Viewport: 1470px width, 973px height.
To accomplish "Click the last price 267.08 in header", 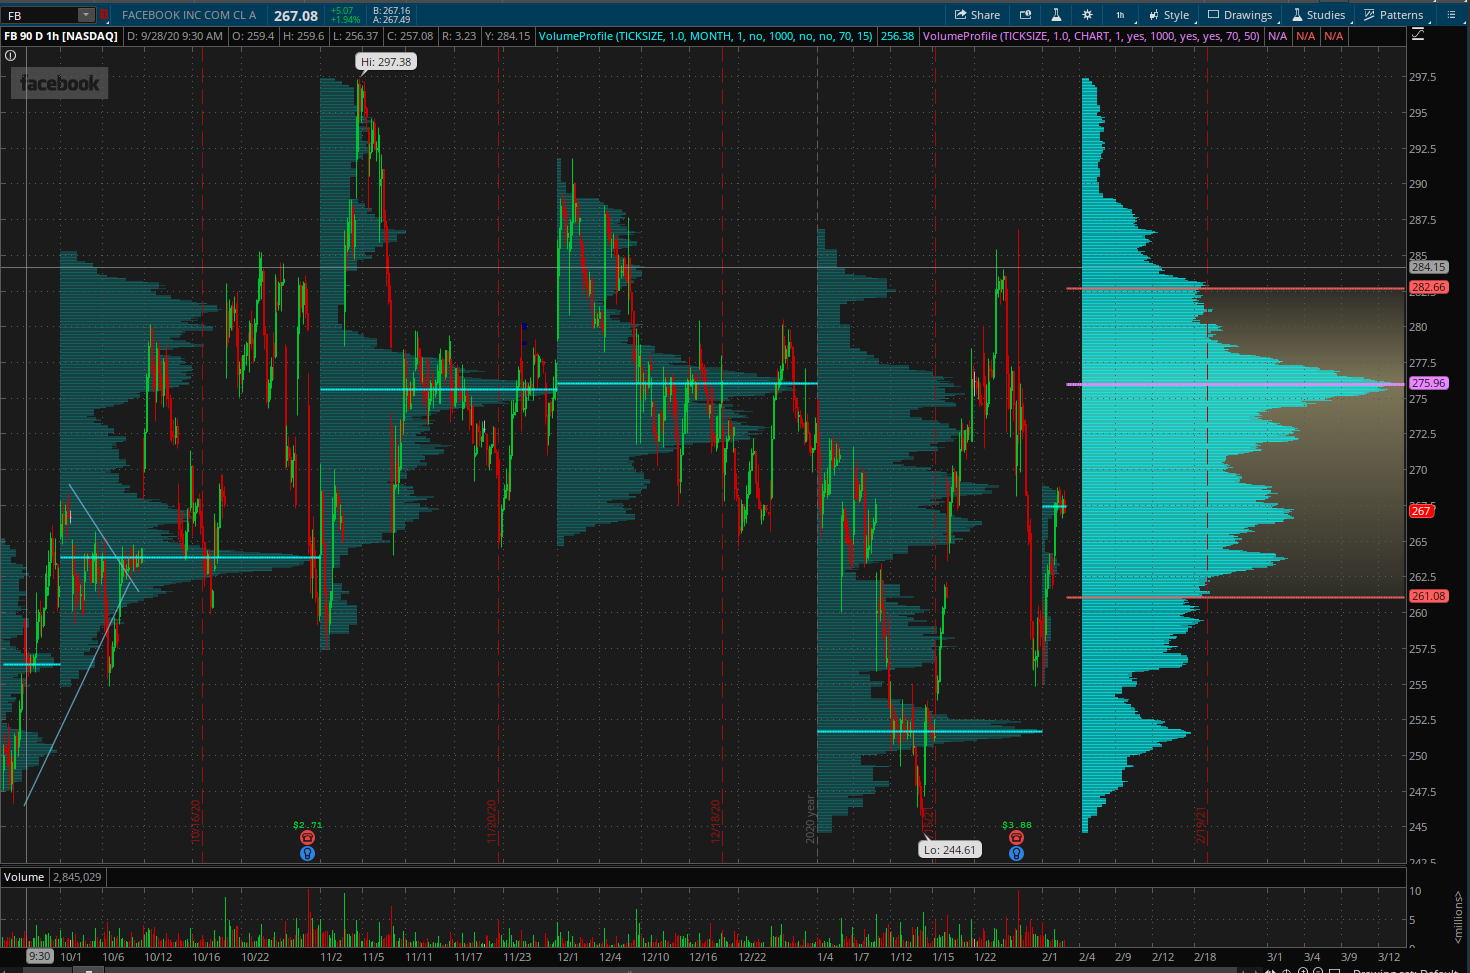I will pos(296,16).
